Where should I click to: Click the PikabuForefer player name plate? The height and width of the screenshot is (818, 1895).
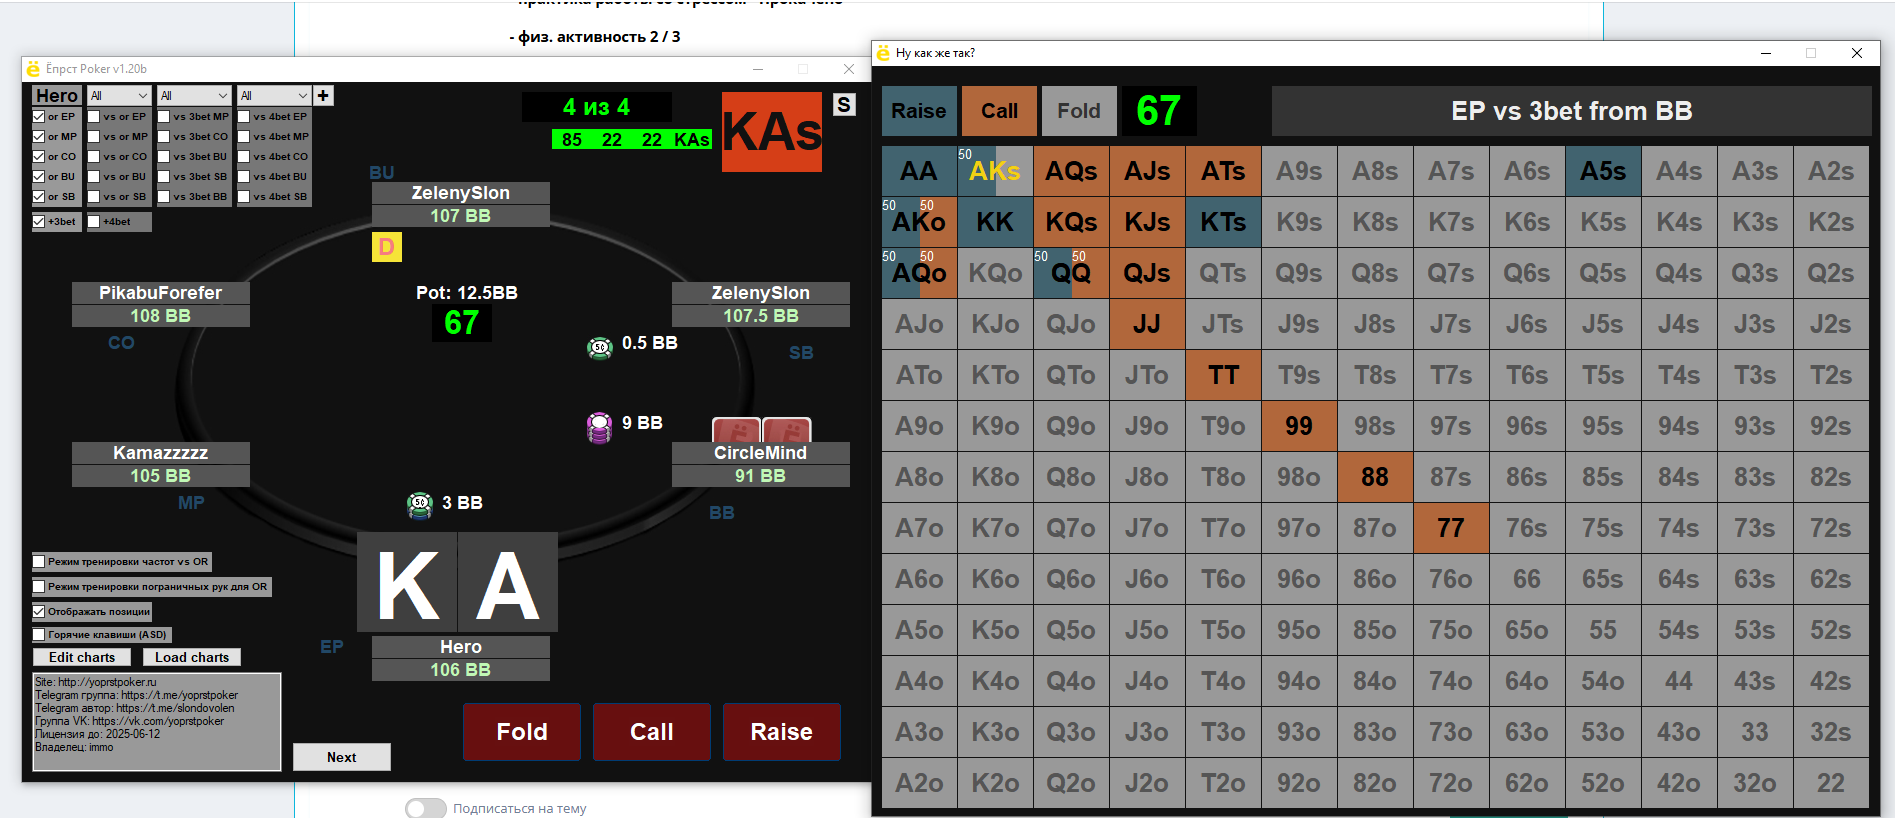pyautogui.click(x=161, y=293)
